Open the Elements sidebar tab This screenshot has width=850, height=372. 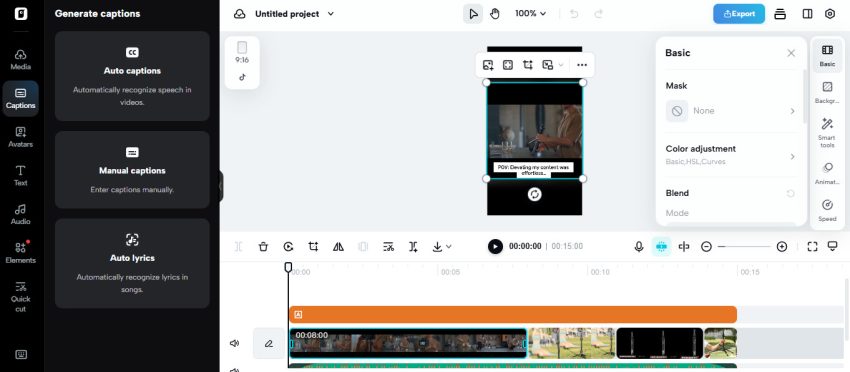[x=21, y=253]
